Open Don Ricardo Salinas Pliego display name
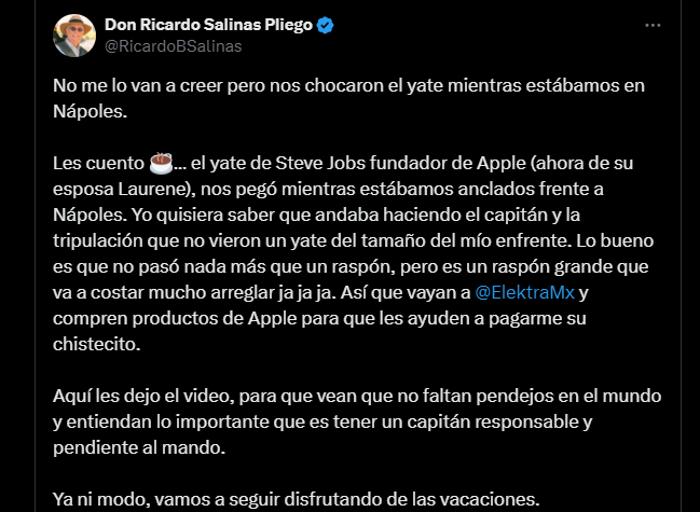The height and width of the screenshot is (512, 700). coord(208,25)
